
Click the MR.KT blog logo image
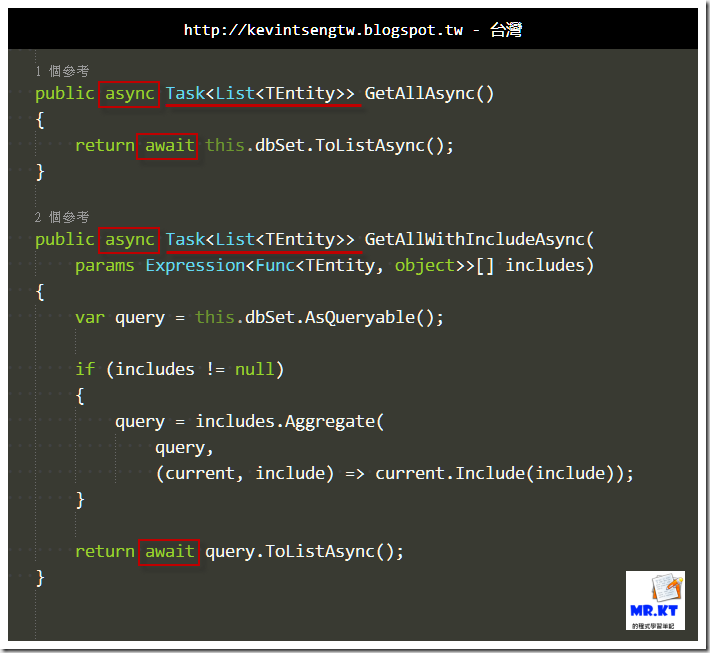(655, 600)
